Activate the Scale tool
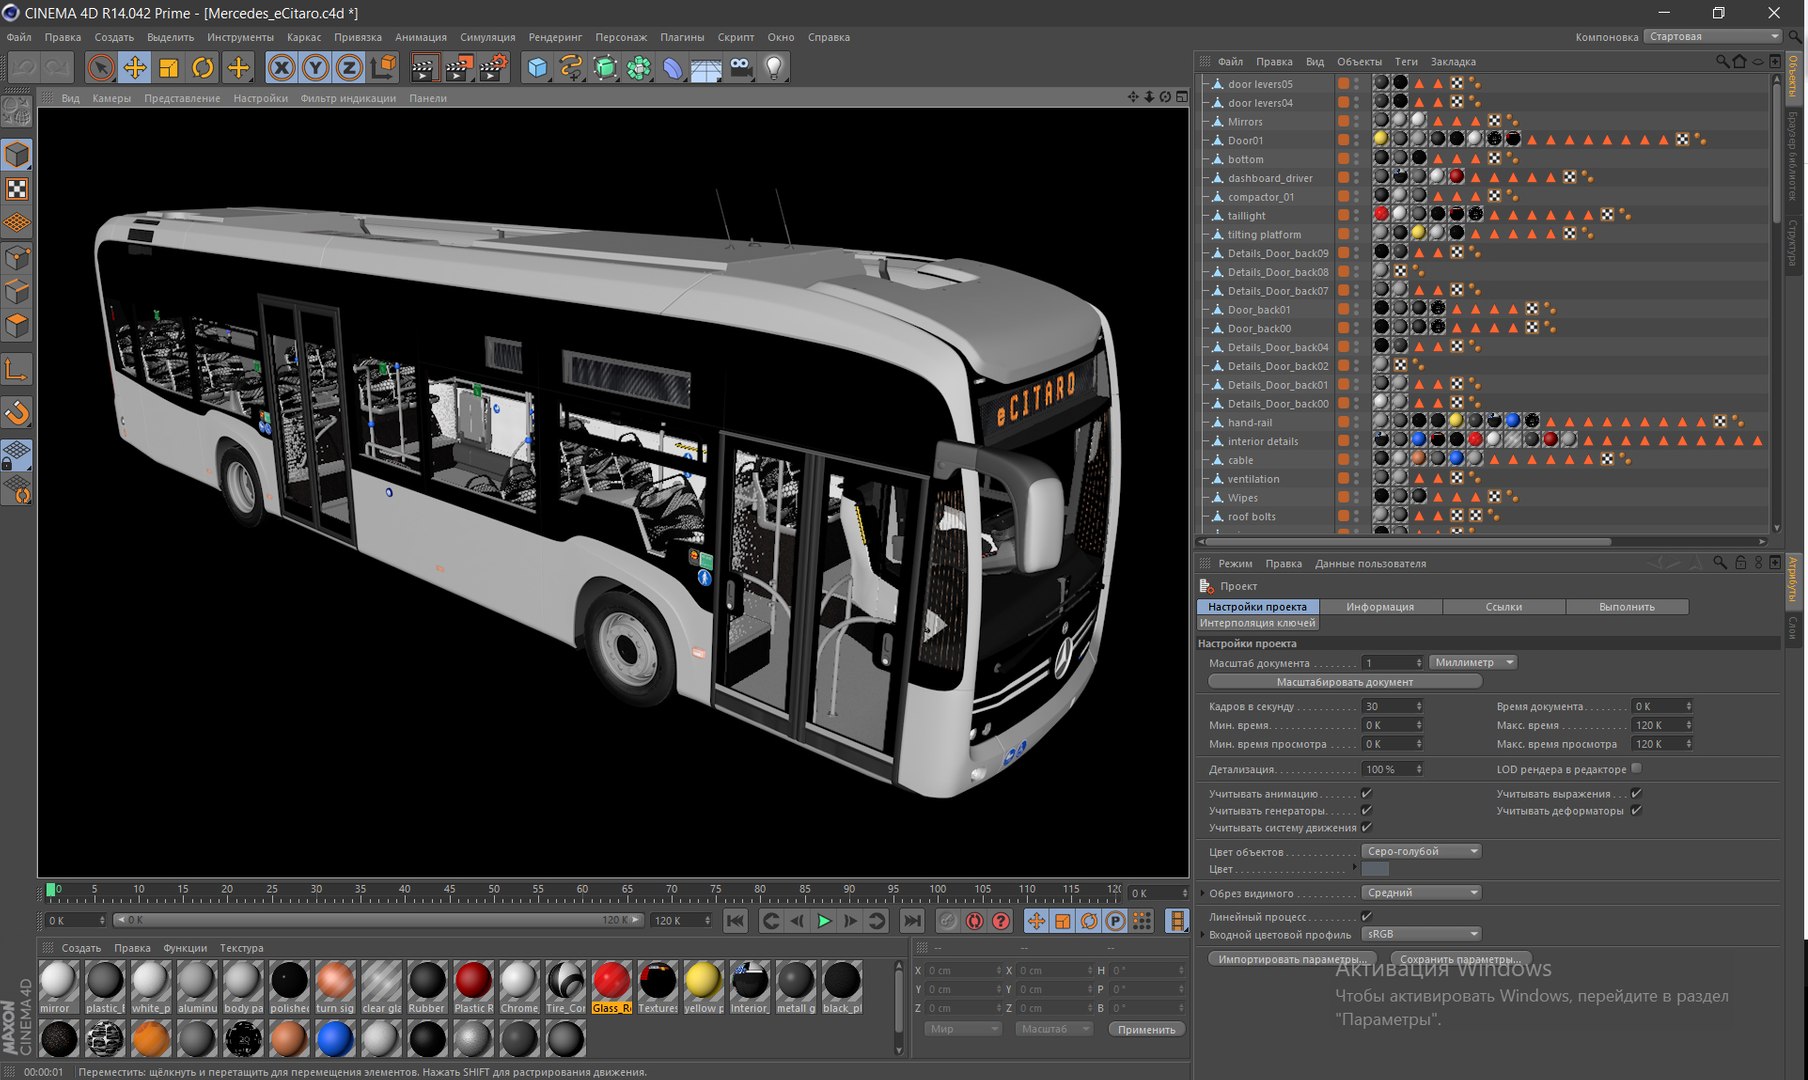 pyautogui.click(x=168, y=68)
